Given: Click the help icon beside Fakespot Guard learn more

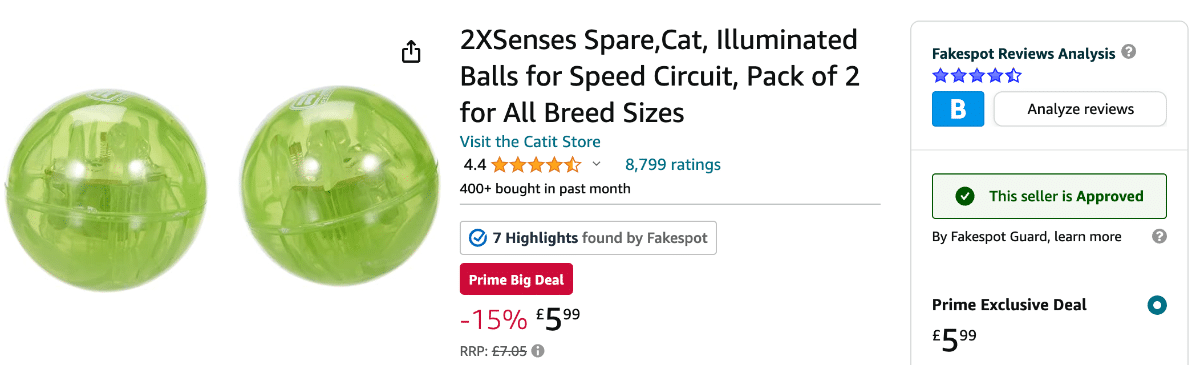Looking at the screenshot, I should pyautogui.click(x=1159, y=237).
